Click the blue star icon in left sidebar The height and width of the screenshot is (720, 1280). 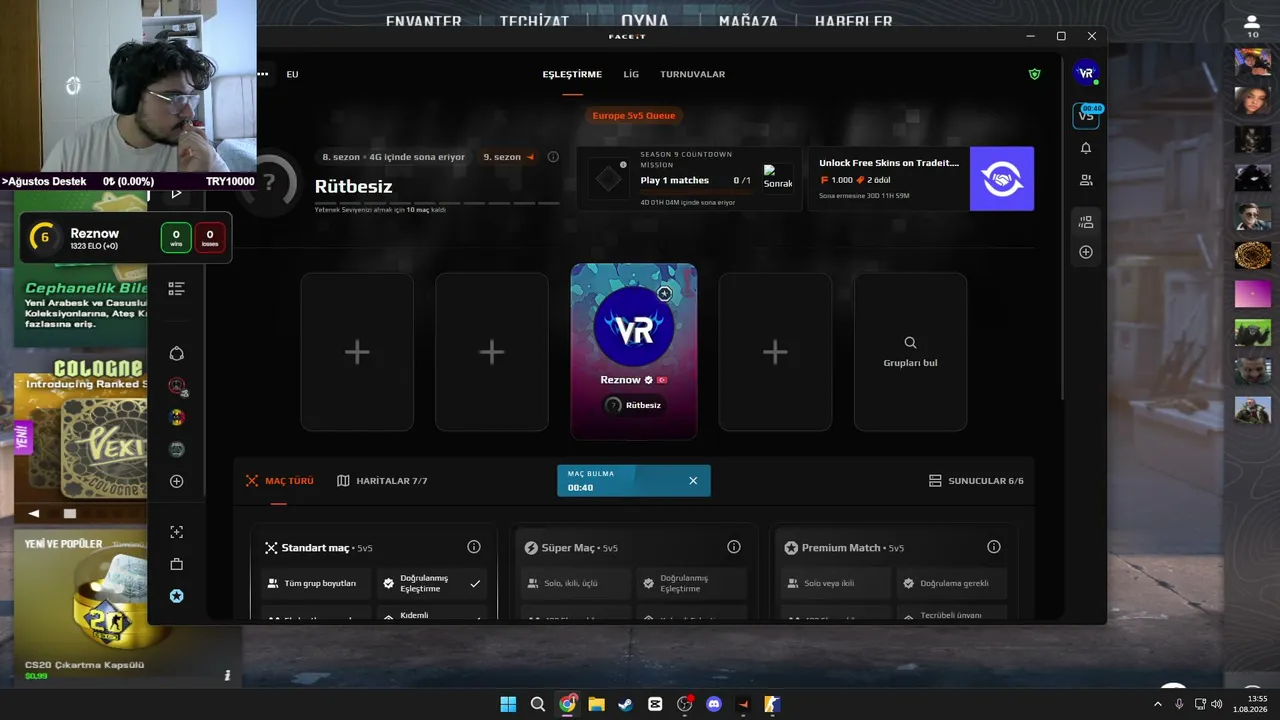(x=177, y=596)
